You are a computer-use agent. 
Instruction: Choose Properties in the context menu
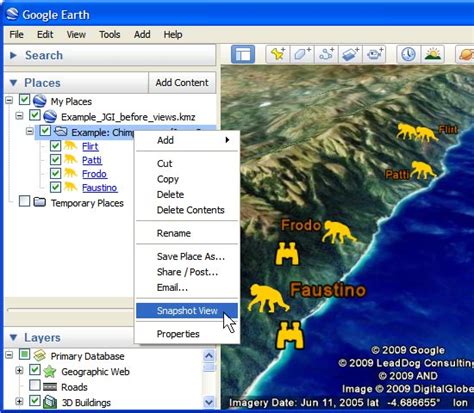187,334
